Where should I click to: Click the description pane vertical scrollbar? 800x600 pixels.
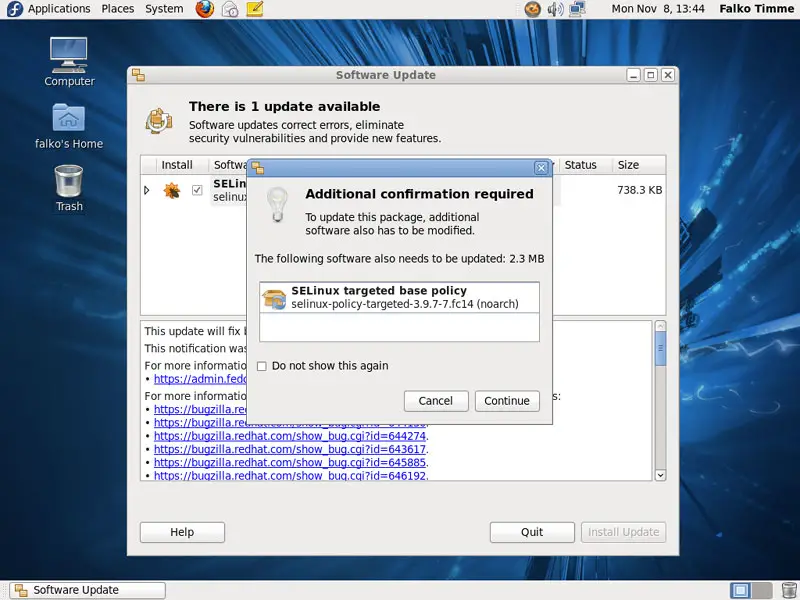pos(660,400)
